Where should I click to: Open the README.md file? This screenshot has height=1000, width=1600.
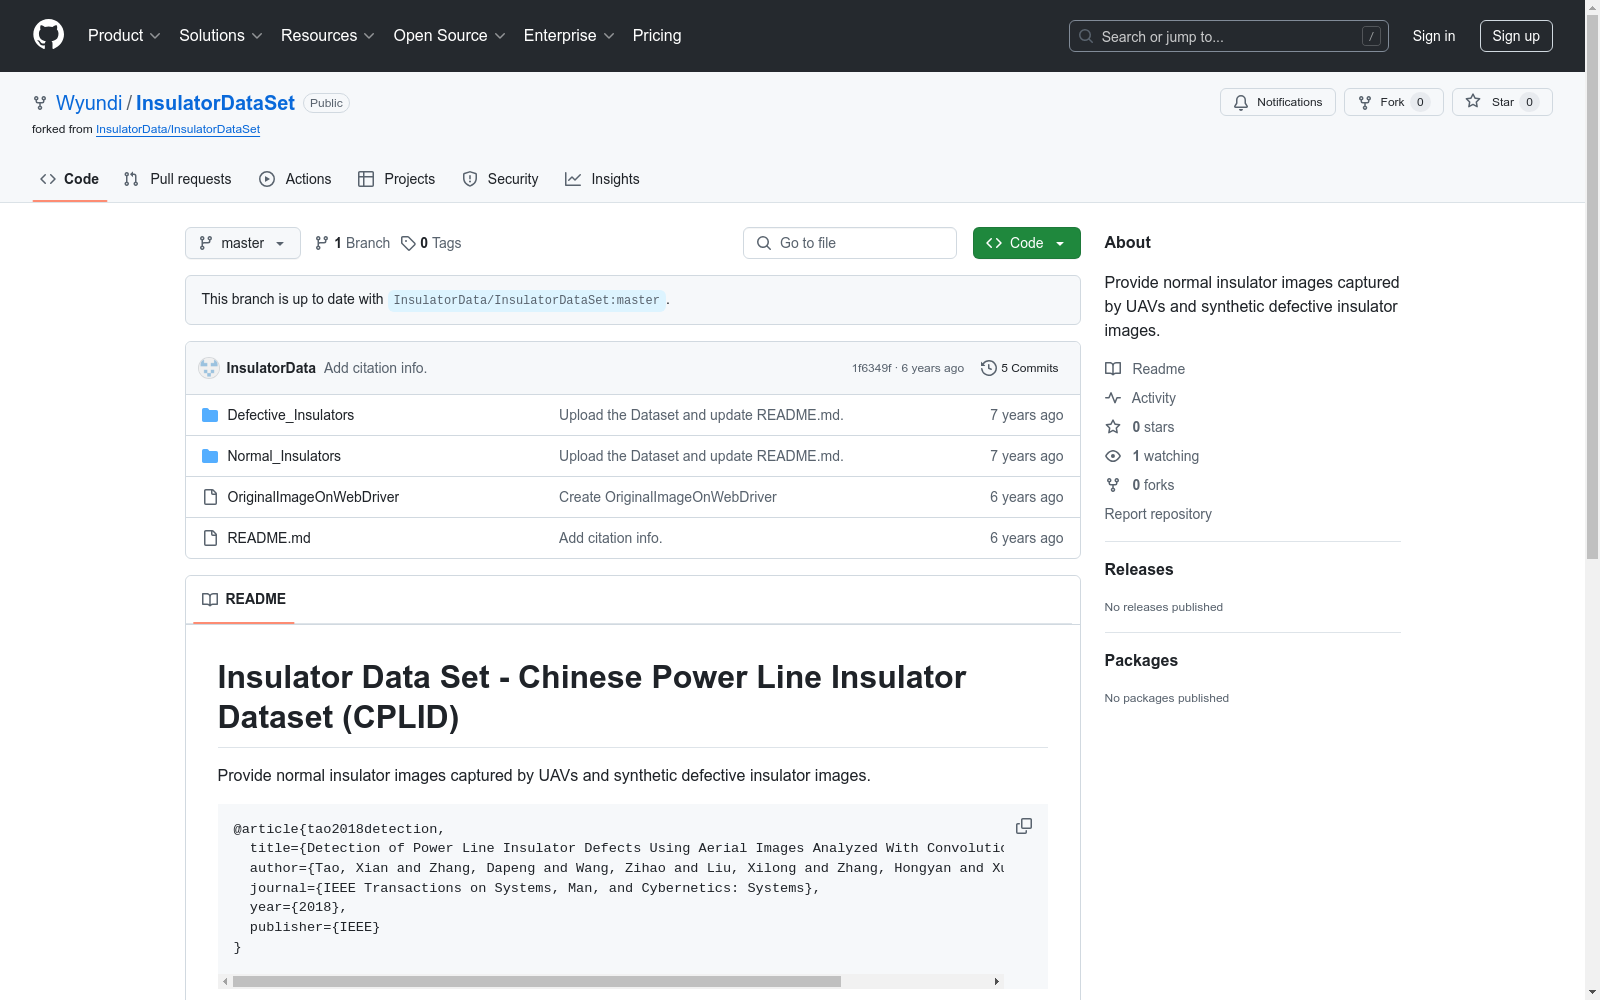point(269,538)
